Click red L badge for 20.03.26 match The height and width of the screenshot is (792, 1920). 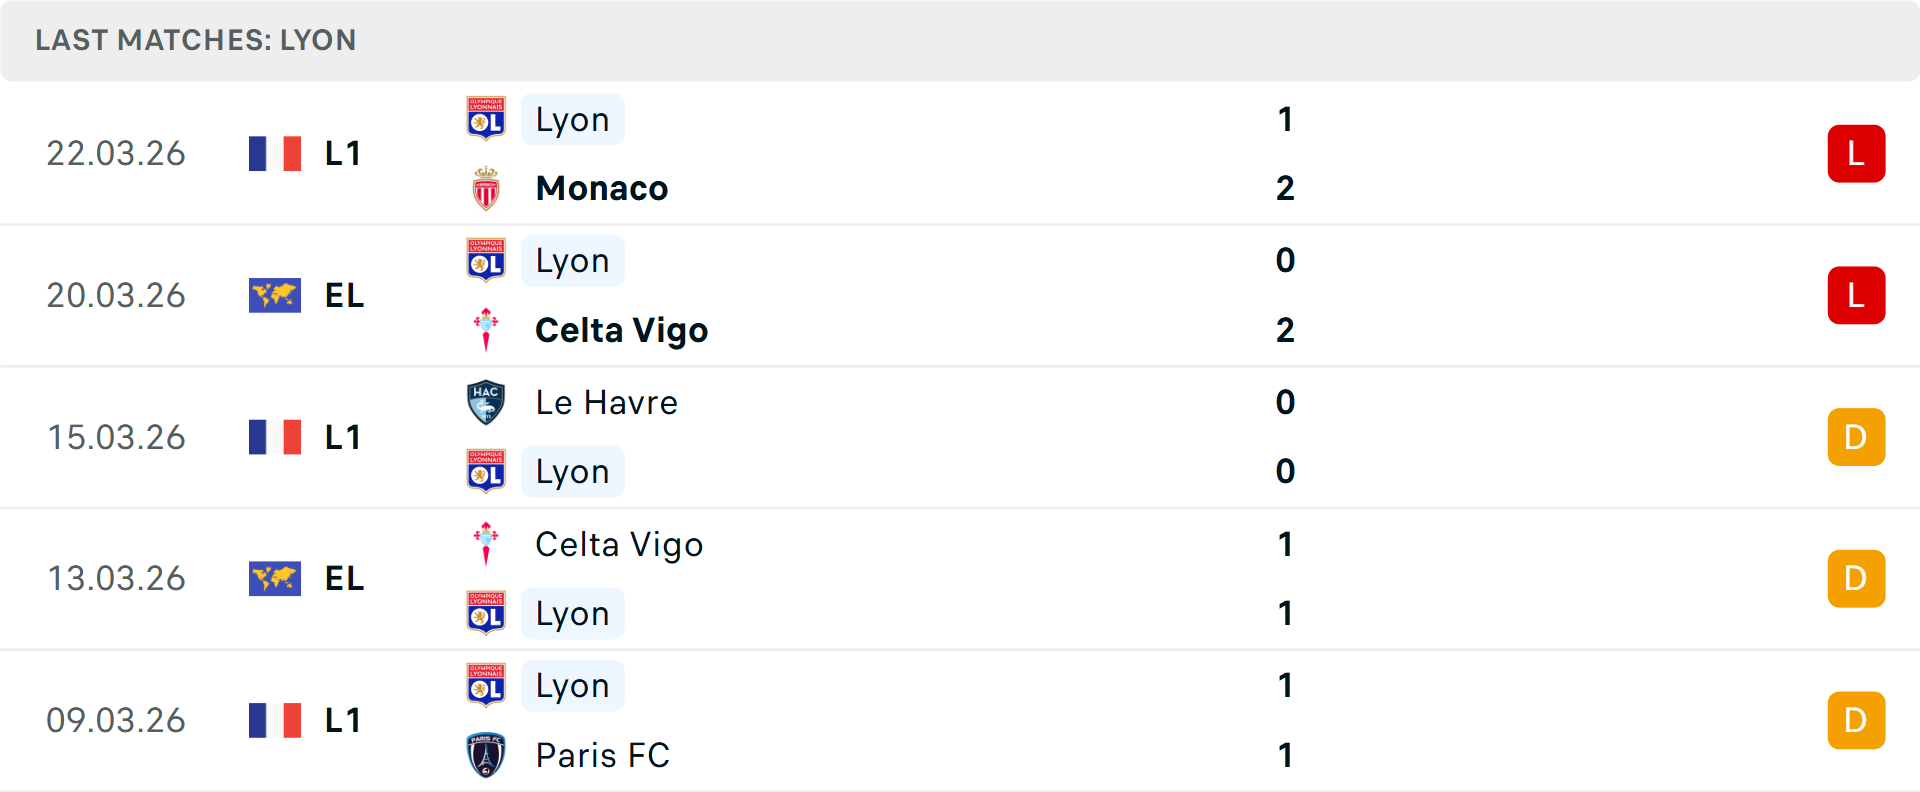click(x=1856, y=296)
